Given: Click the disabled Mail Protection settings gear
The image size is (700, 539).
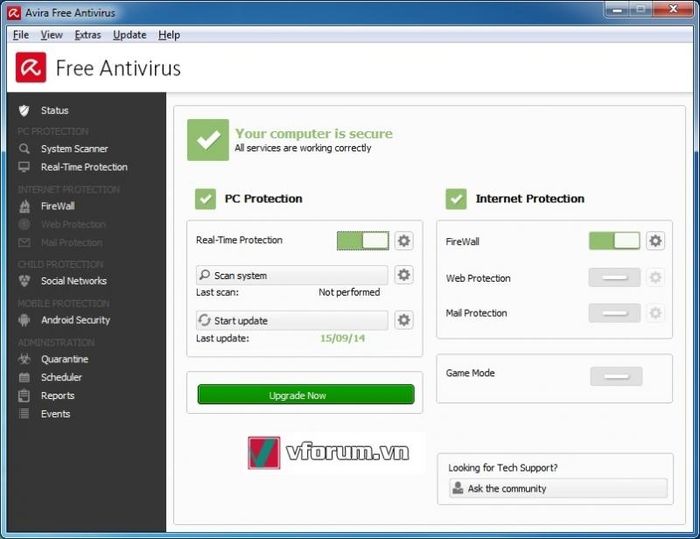Looking at the screenshot, I should (655, 313).
